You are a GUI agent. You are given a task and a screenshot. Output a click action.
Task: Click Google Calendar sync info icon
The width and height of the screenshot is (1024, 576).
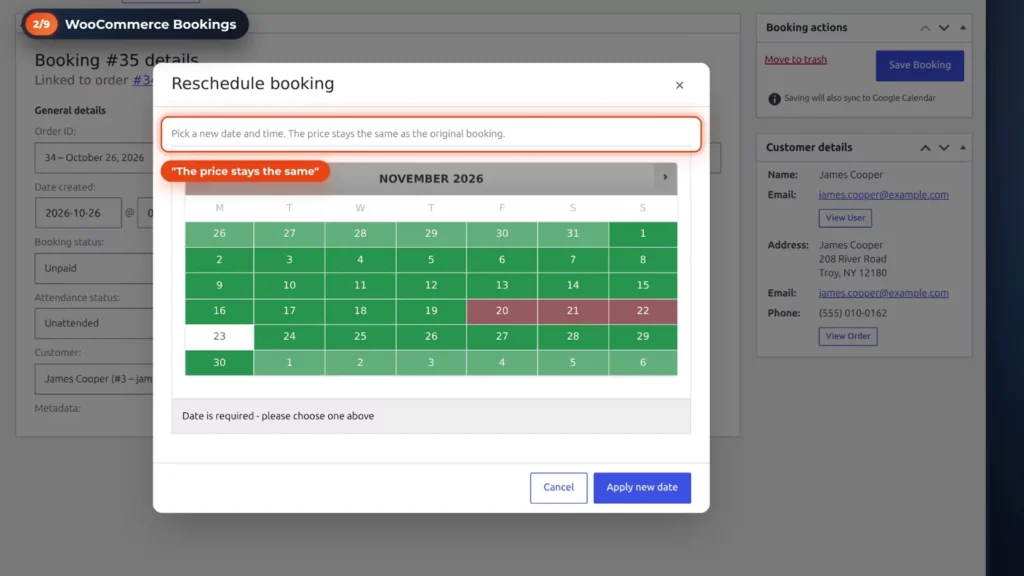pos(774,99)
